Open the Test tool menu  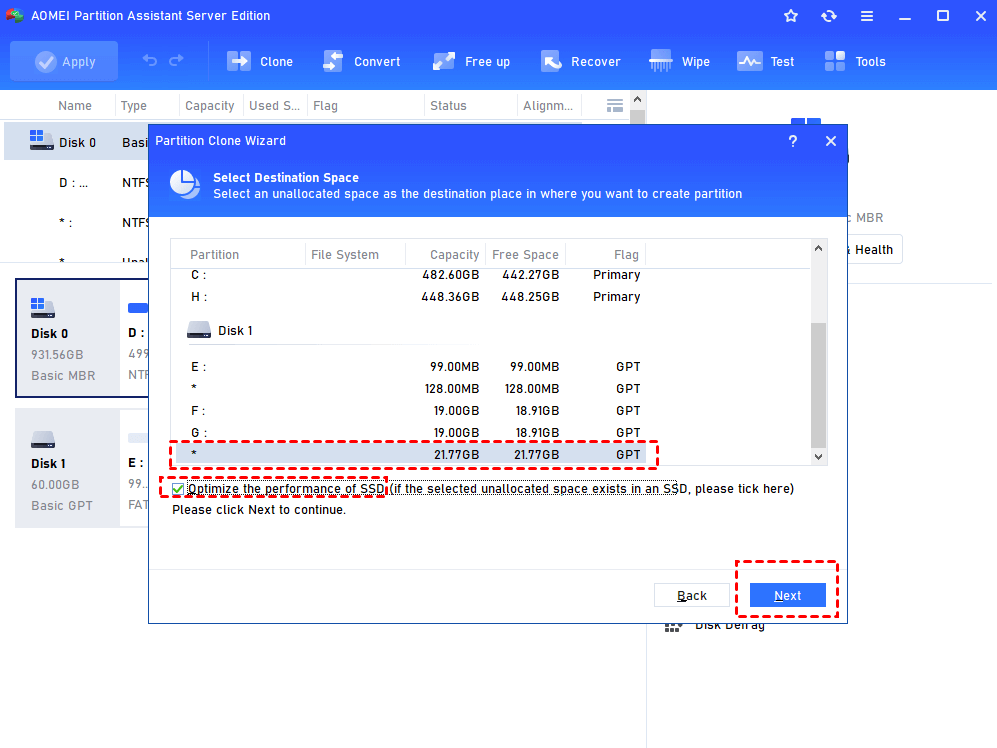pos(766,62)
